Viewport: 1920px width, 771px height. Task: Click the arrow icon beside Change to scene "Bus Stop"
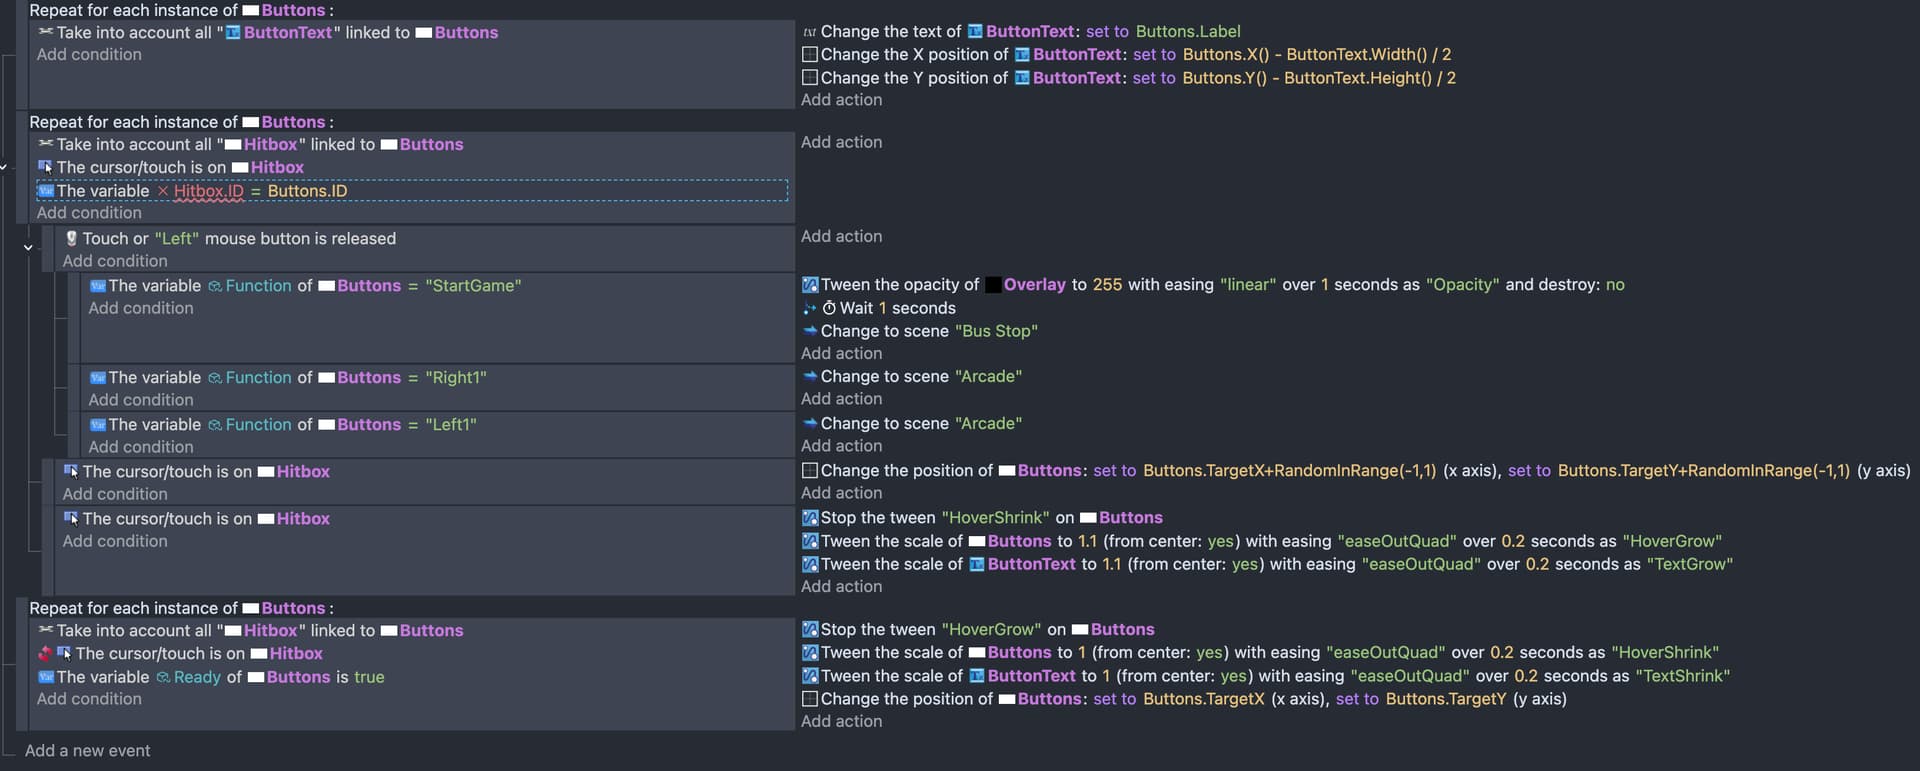point(810,331)
